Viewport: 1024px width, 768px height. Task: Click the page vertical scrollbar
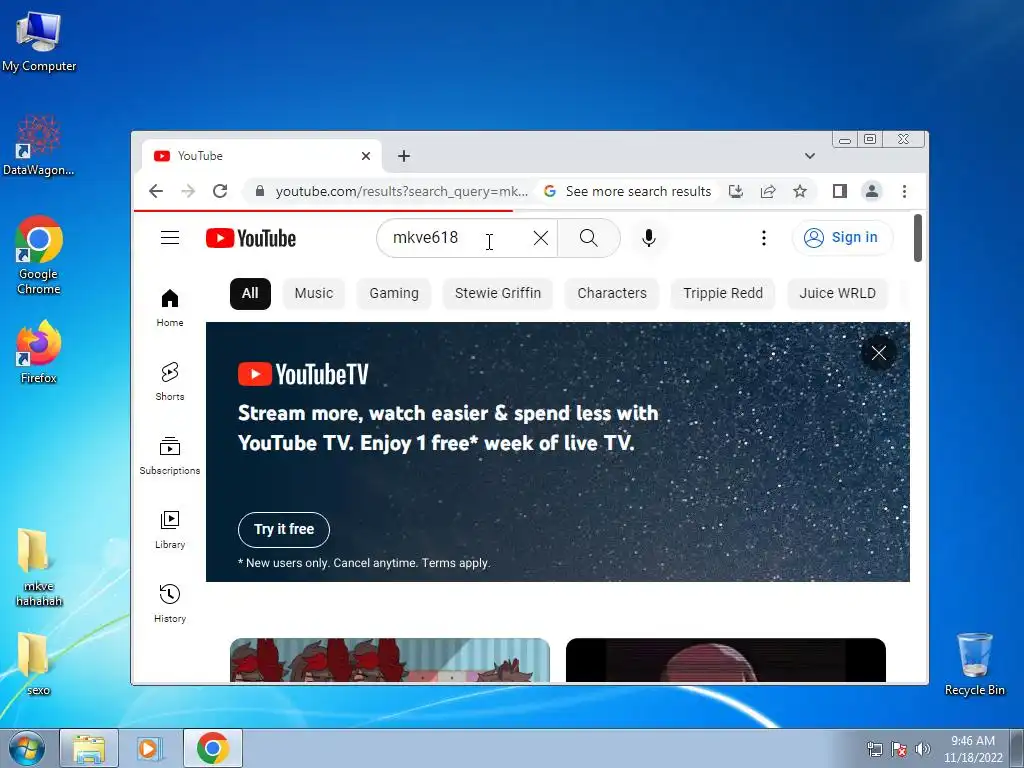[918, 238]
